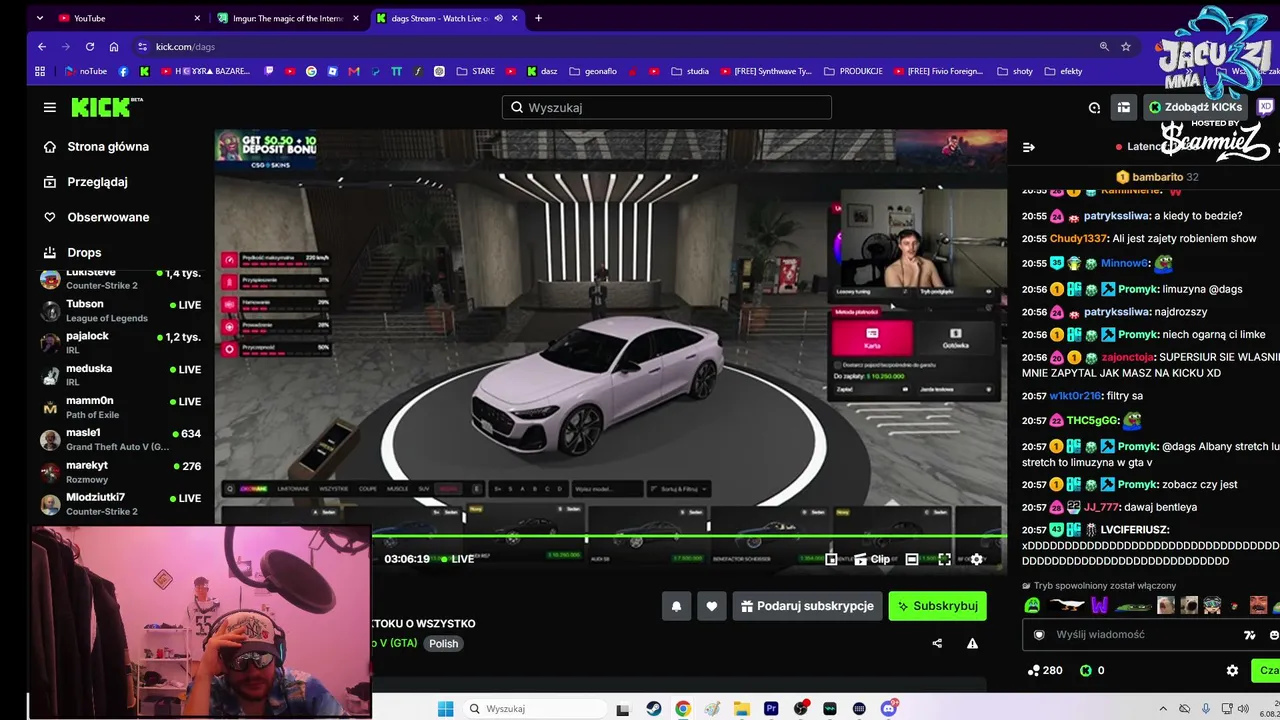Image resolution: width=1280 pixels, height=720 pixels.
Task: Toggle theater mode on the player
Action: tap(912, 559)
